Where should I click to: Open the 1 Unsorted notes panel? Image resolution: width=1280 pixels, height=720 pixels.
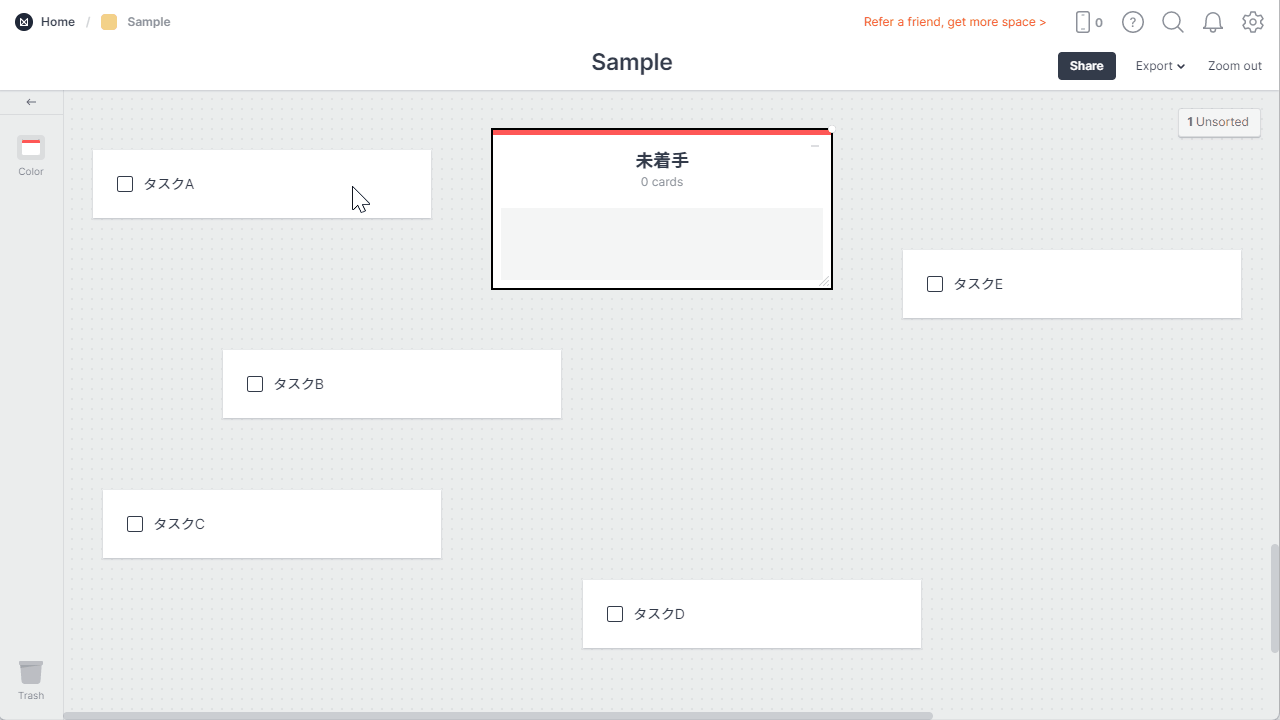point(1219,122)
